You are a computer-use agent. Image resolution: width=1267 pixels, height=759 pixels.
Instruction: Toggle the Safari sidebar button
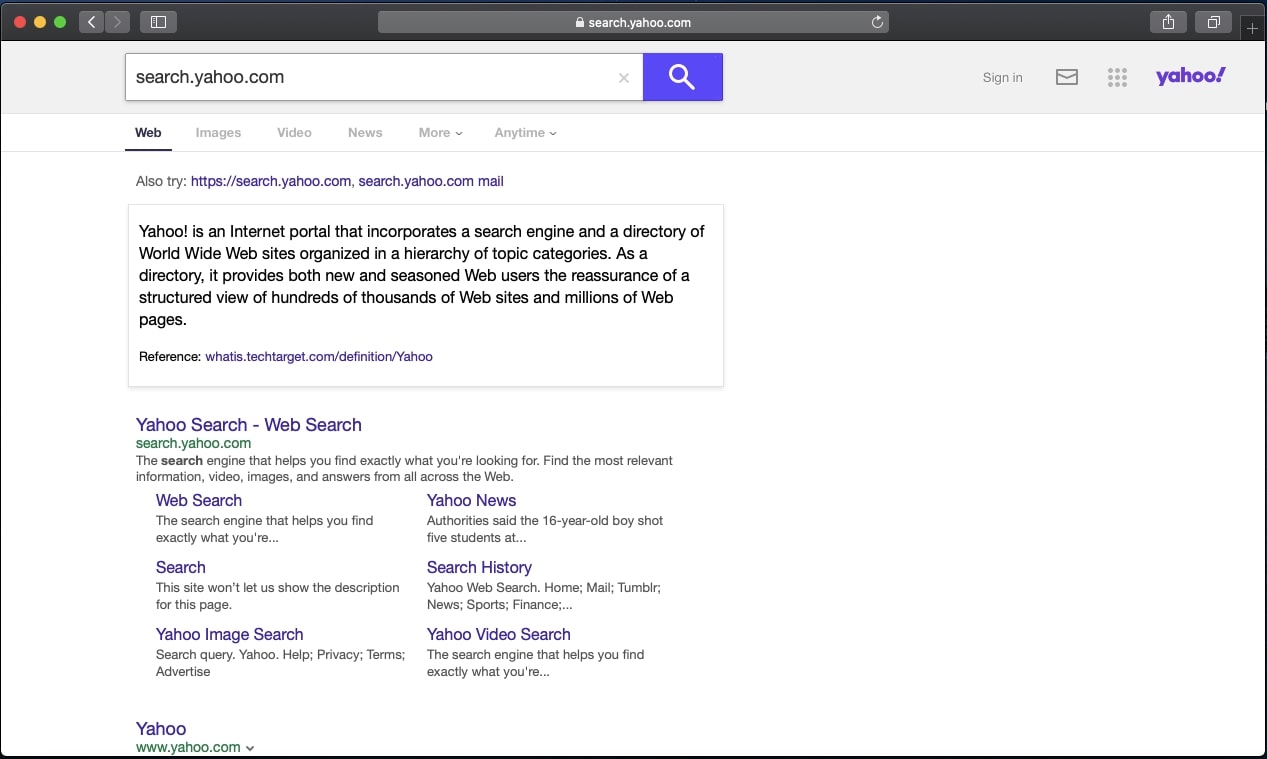pos(158,22)
